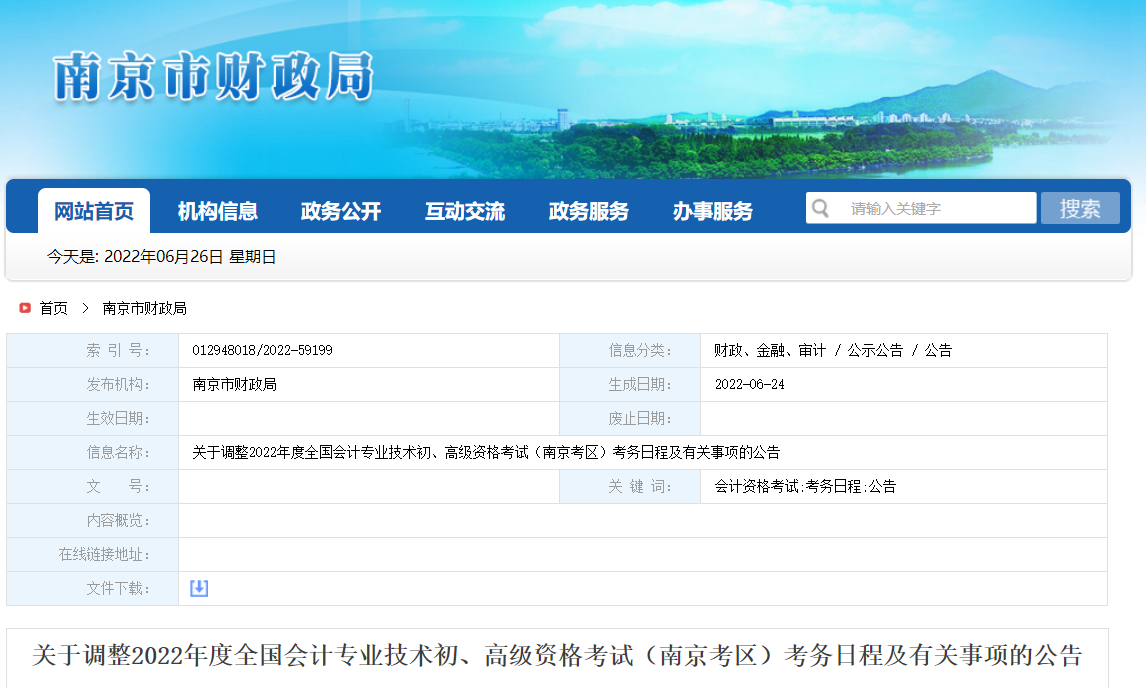Click the file download icon
The height and width of the screenshot is (688, 1146).
[198, 588]
